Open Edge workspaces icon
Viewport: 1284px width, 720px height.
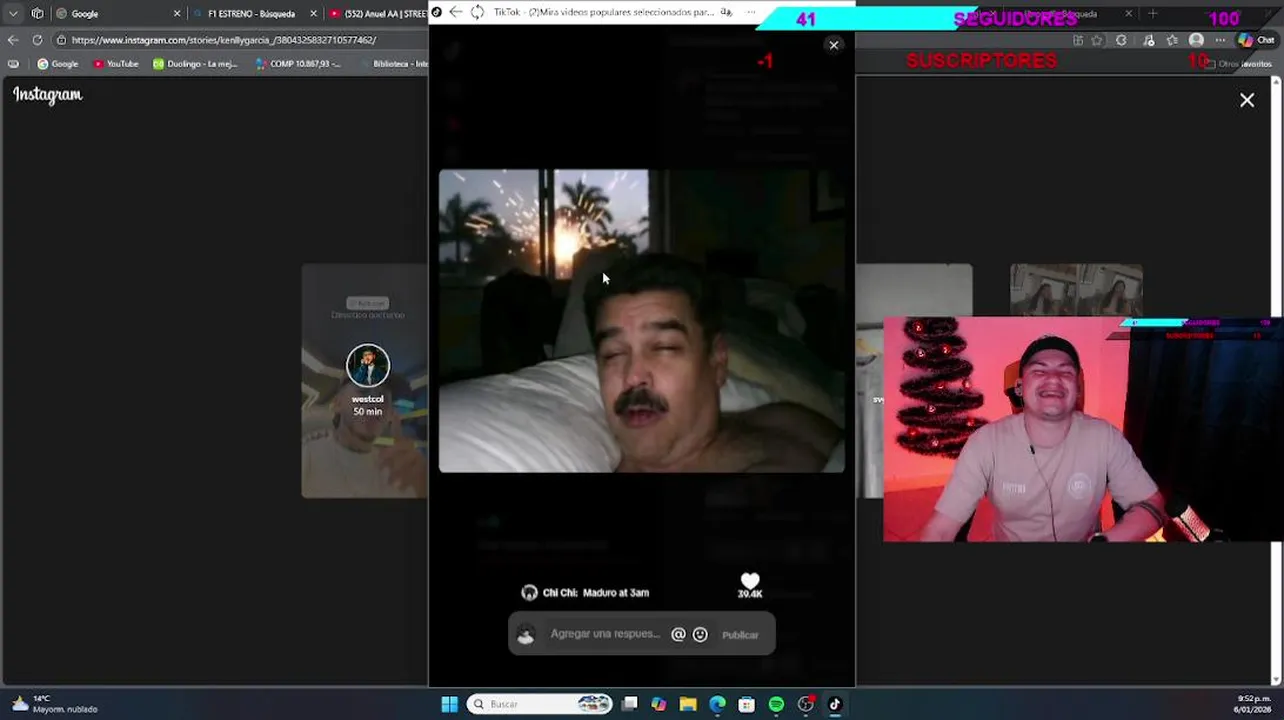[37, 14]
